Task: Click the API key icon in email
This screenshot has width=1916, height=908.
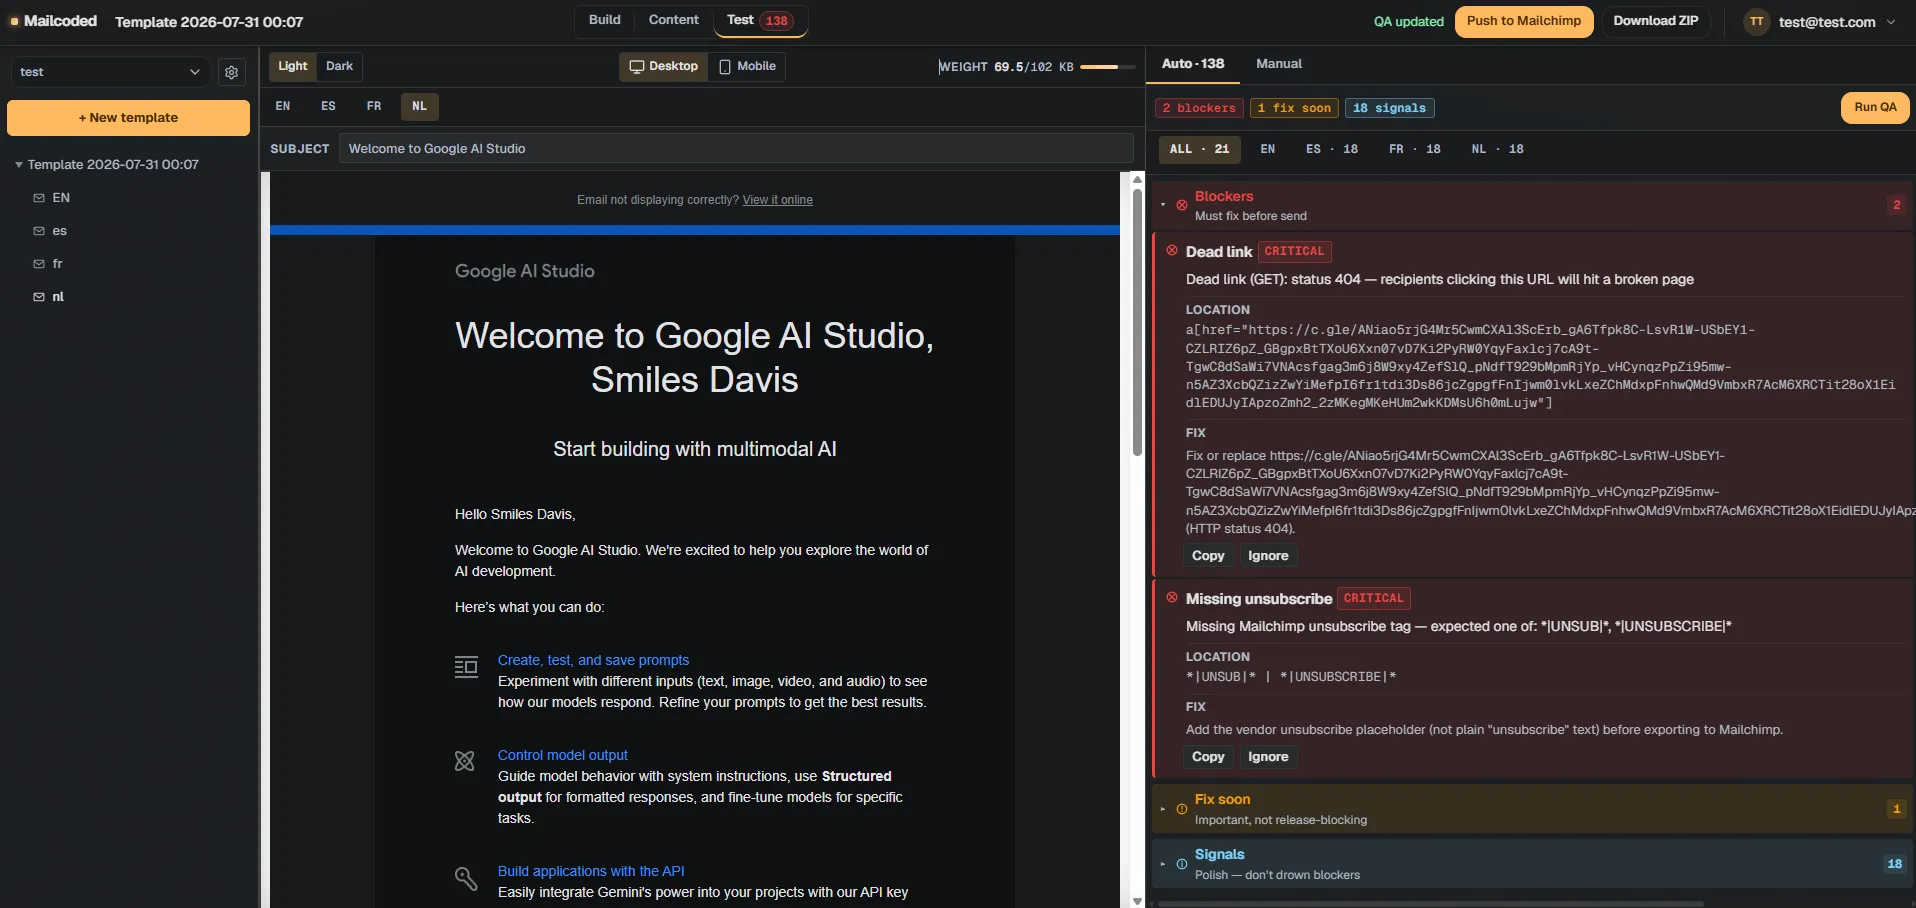Action: click(466, 878)
